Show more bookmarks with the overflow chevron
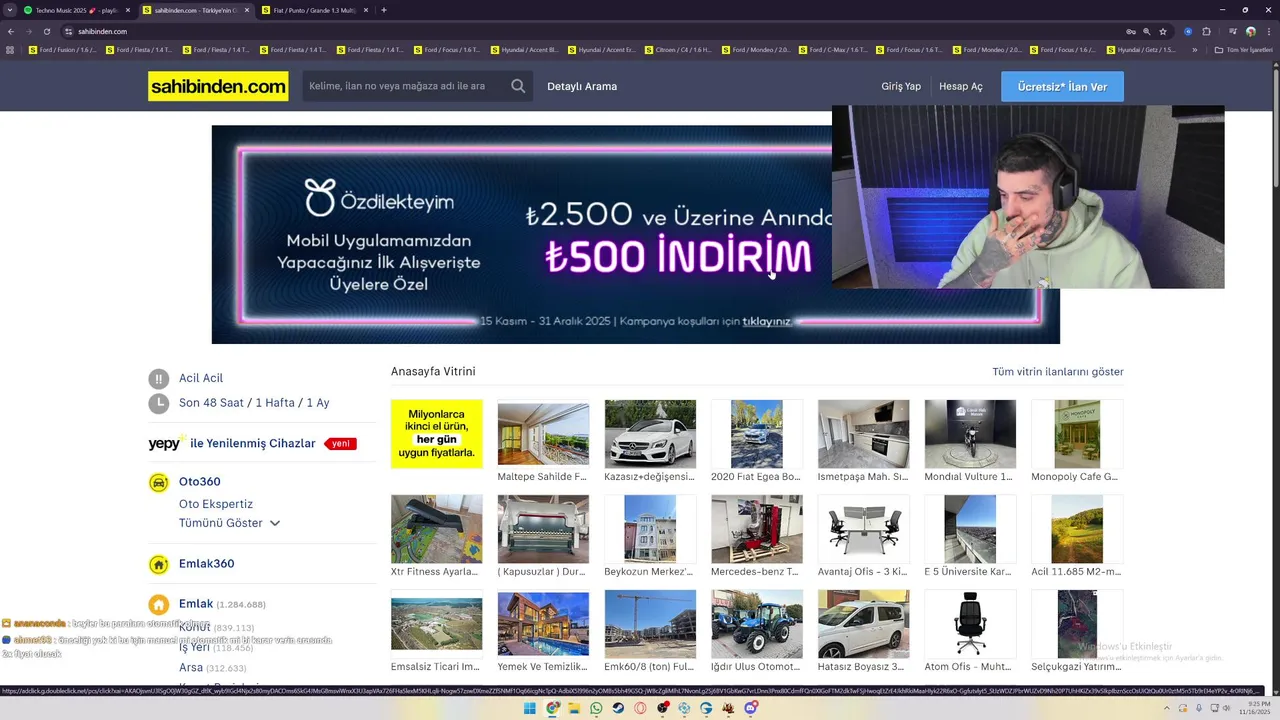This screenshot has height=720, width=1280. click(1194, 50)
